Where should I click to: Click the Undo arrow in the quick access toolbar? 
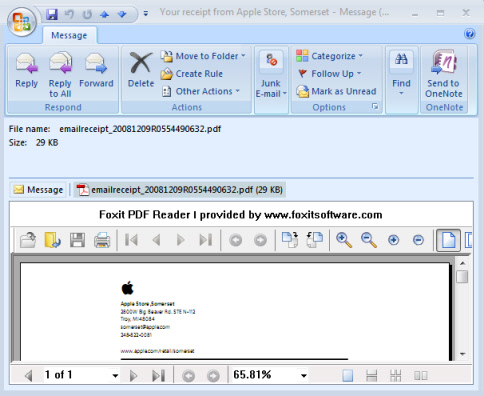(69, 14)
